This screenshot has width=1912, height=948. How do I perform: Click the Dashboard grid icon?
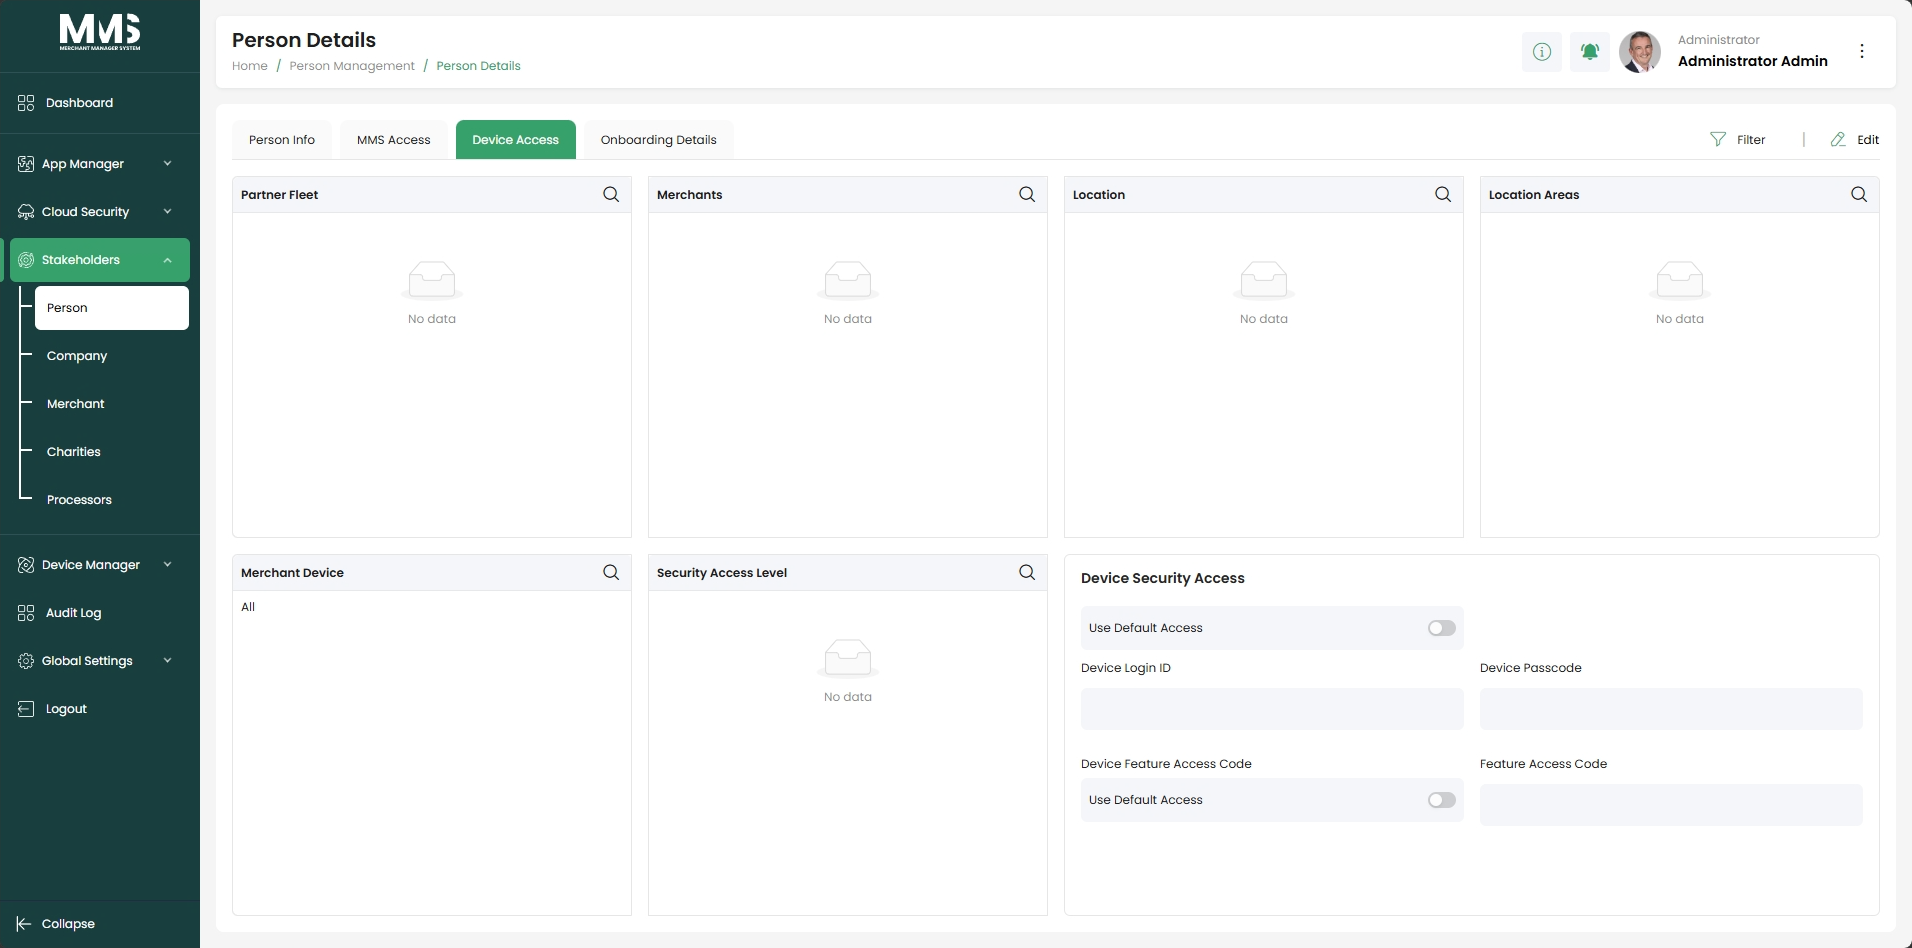26,103
